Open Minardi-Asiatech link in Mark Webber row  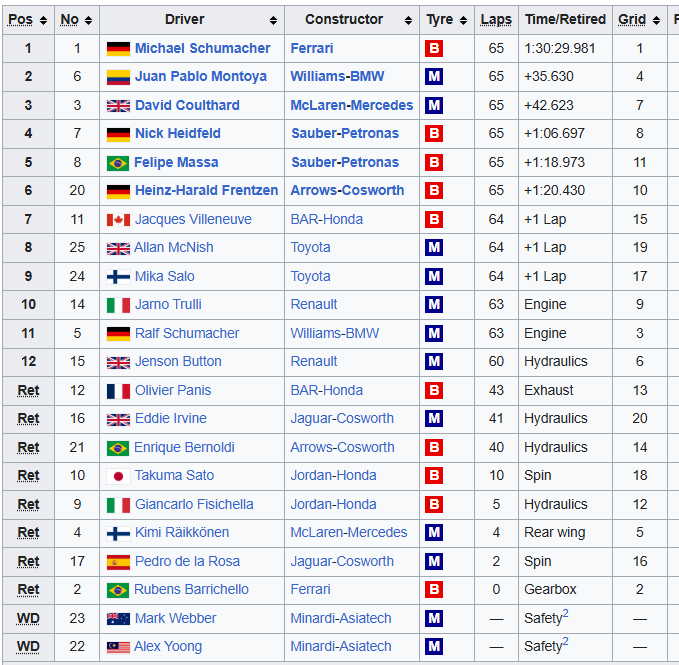point(341,619)
